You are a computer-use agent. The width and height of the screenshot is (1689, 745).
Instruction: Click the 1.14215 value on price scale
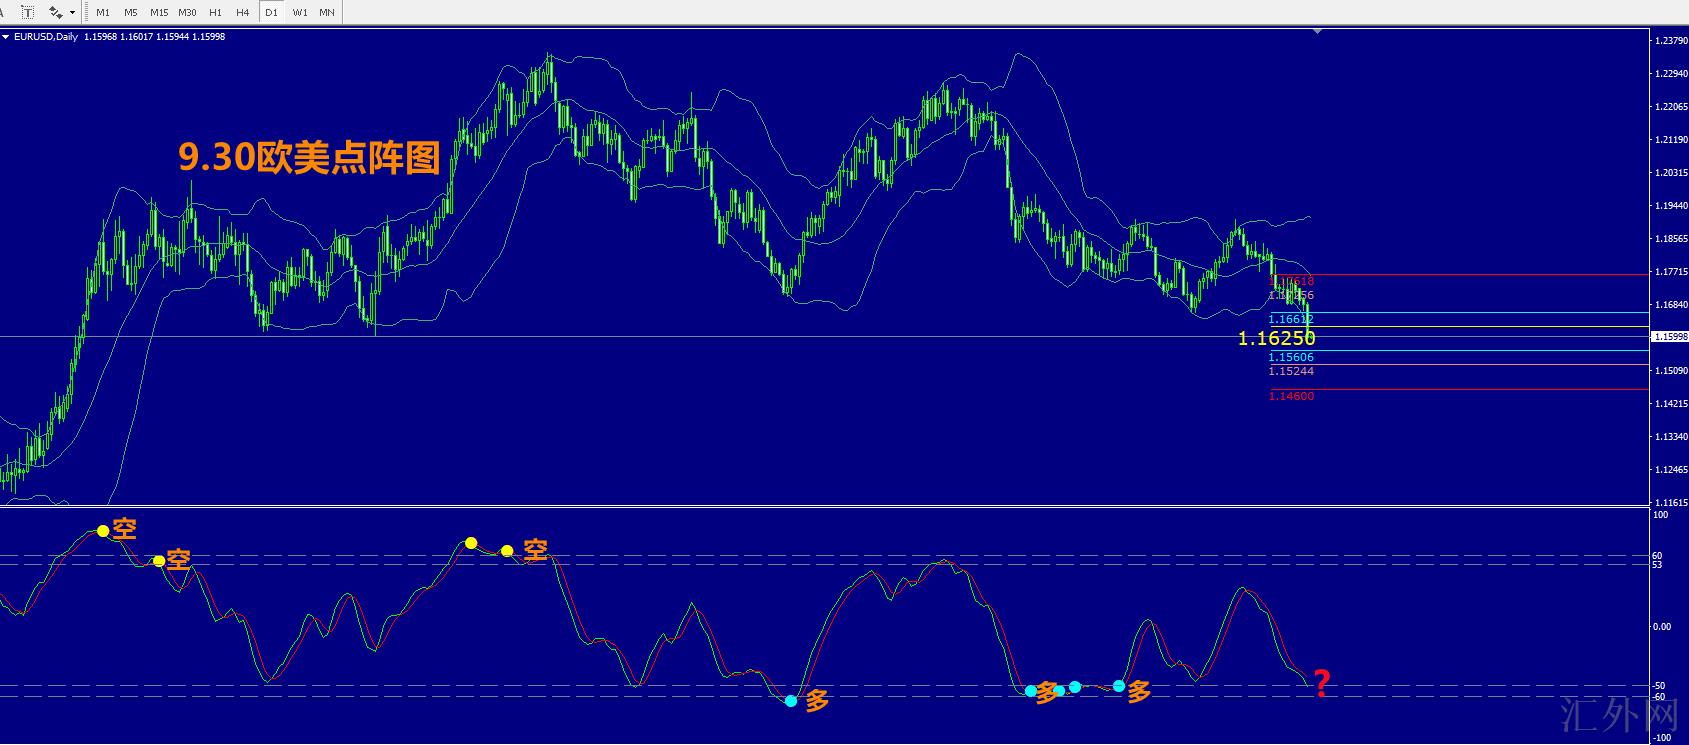1671,404
